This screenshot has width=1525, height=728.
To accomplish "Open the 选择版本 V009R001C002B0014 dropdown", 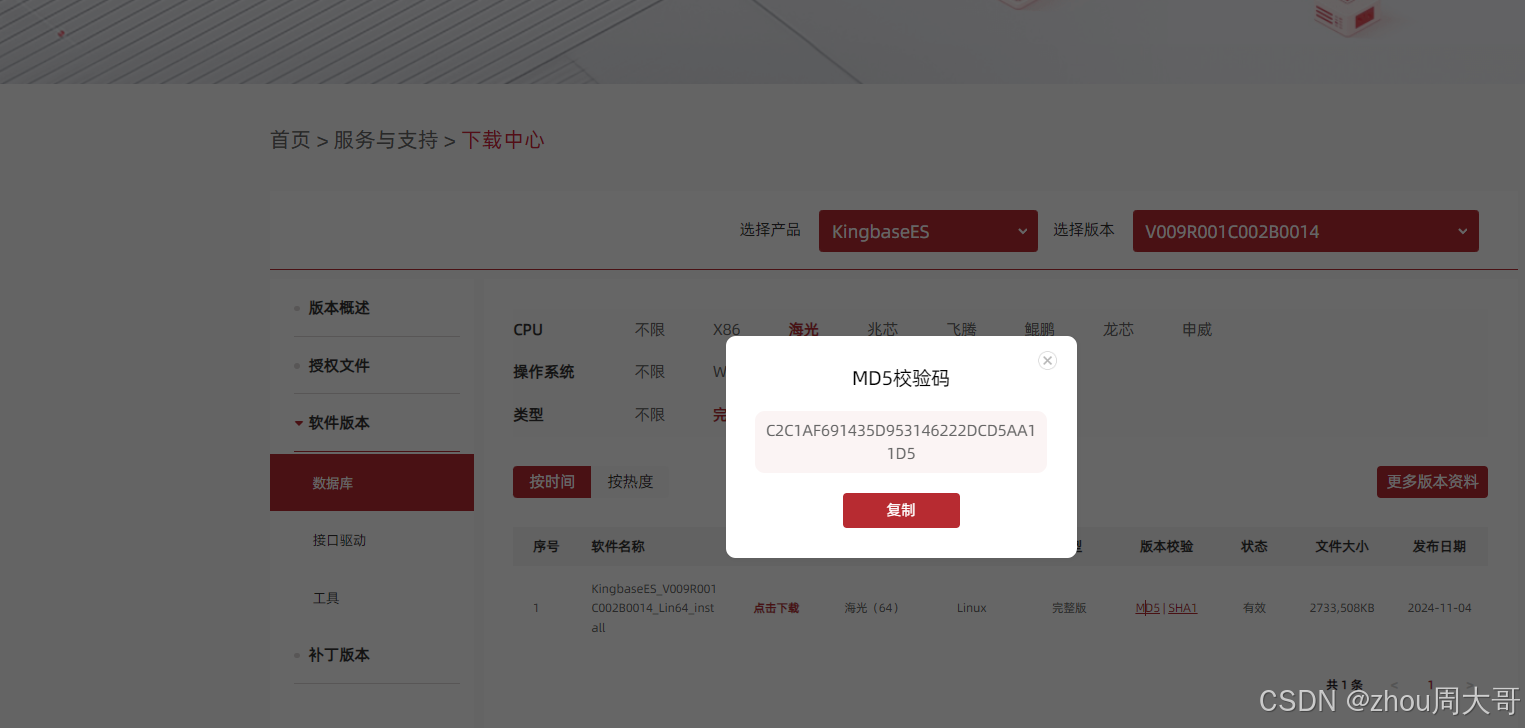I will pos(1305,231).
